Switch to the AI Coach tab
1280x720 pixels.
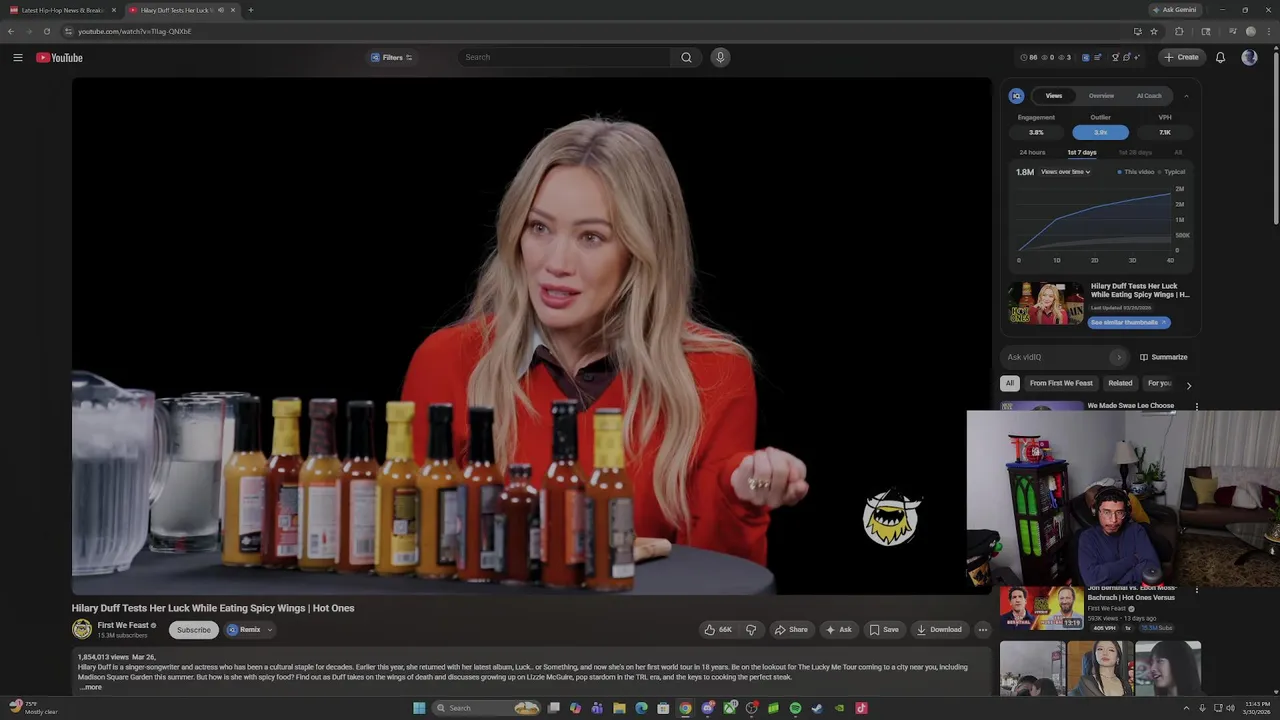(x=1149, y=96)
